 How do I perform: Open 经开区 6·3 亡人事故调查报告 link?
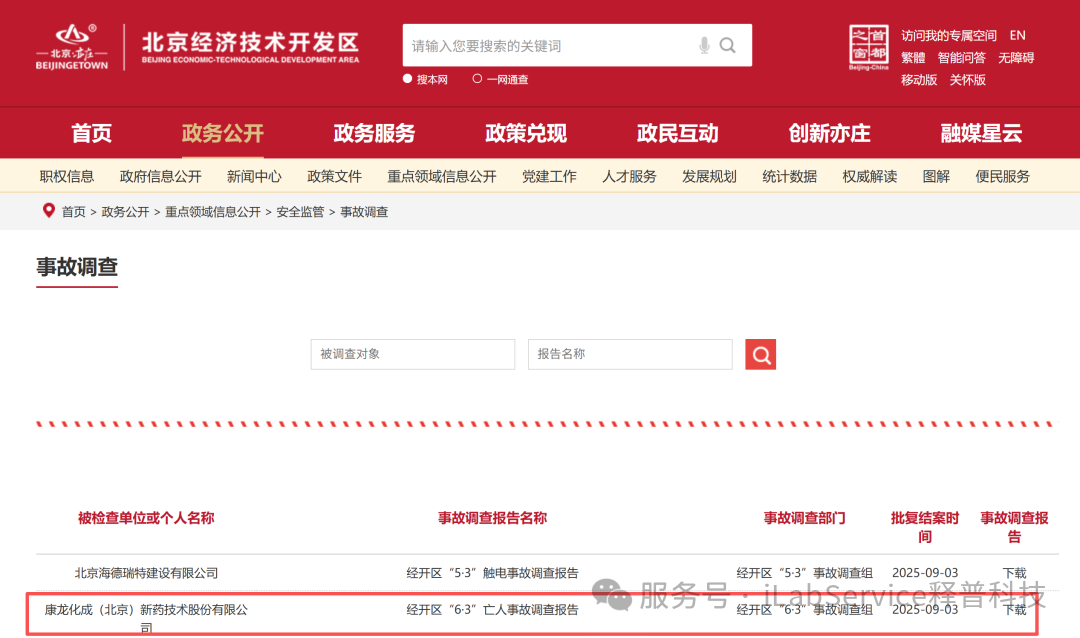click(492, 609)
